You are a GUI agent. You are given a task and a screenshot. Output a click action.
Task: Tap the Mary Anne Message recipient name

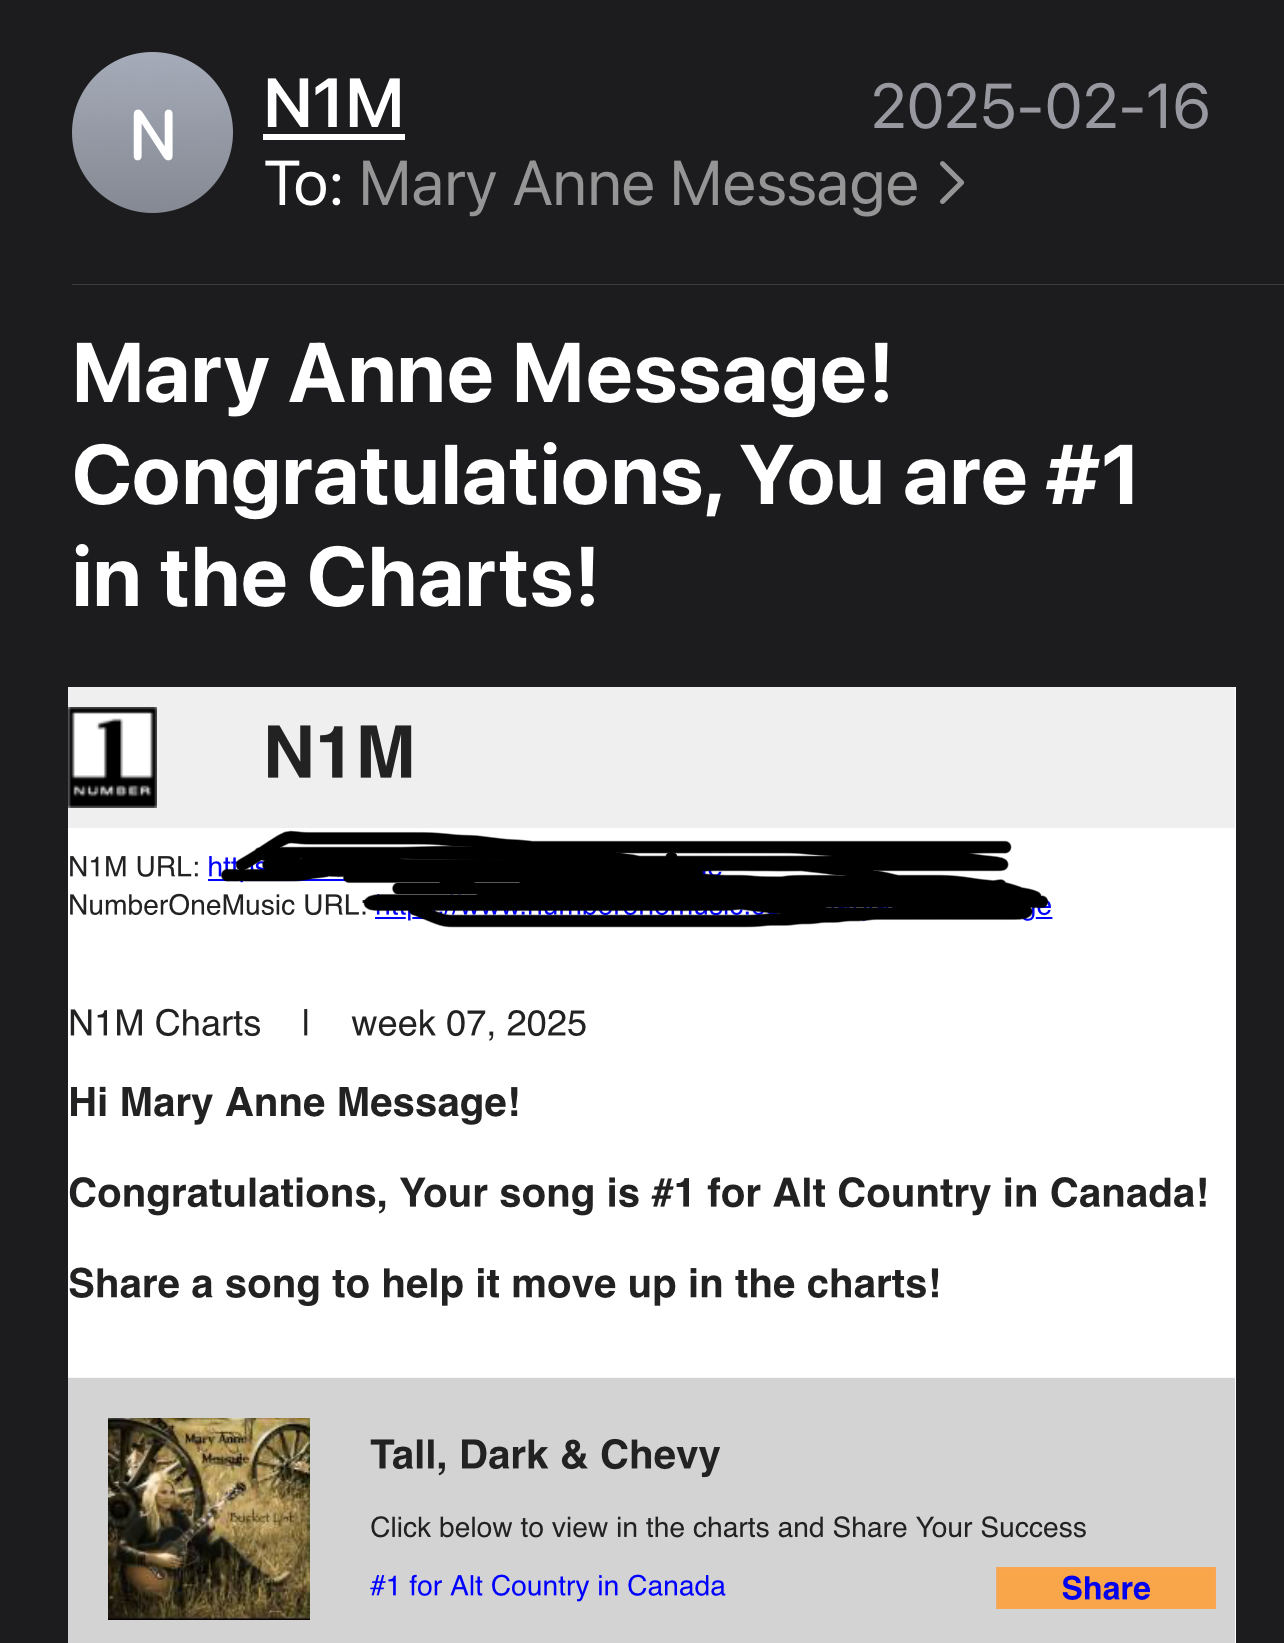(638, 184)
